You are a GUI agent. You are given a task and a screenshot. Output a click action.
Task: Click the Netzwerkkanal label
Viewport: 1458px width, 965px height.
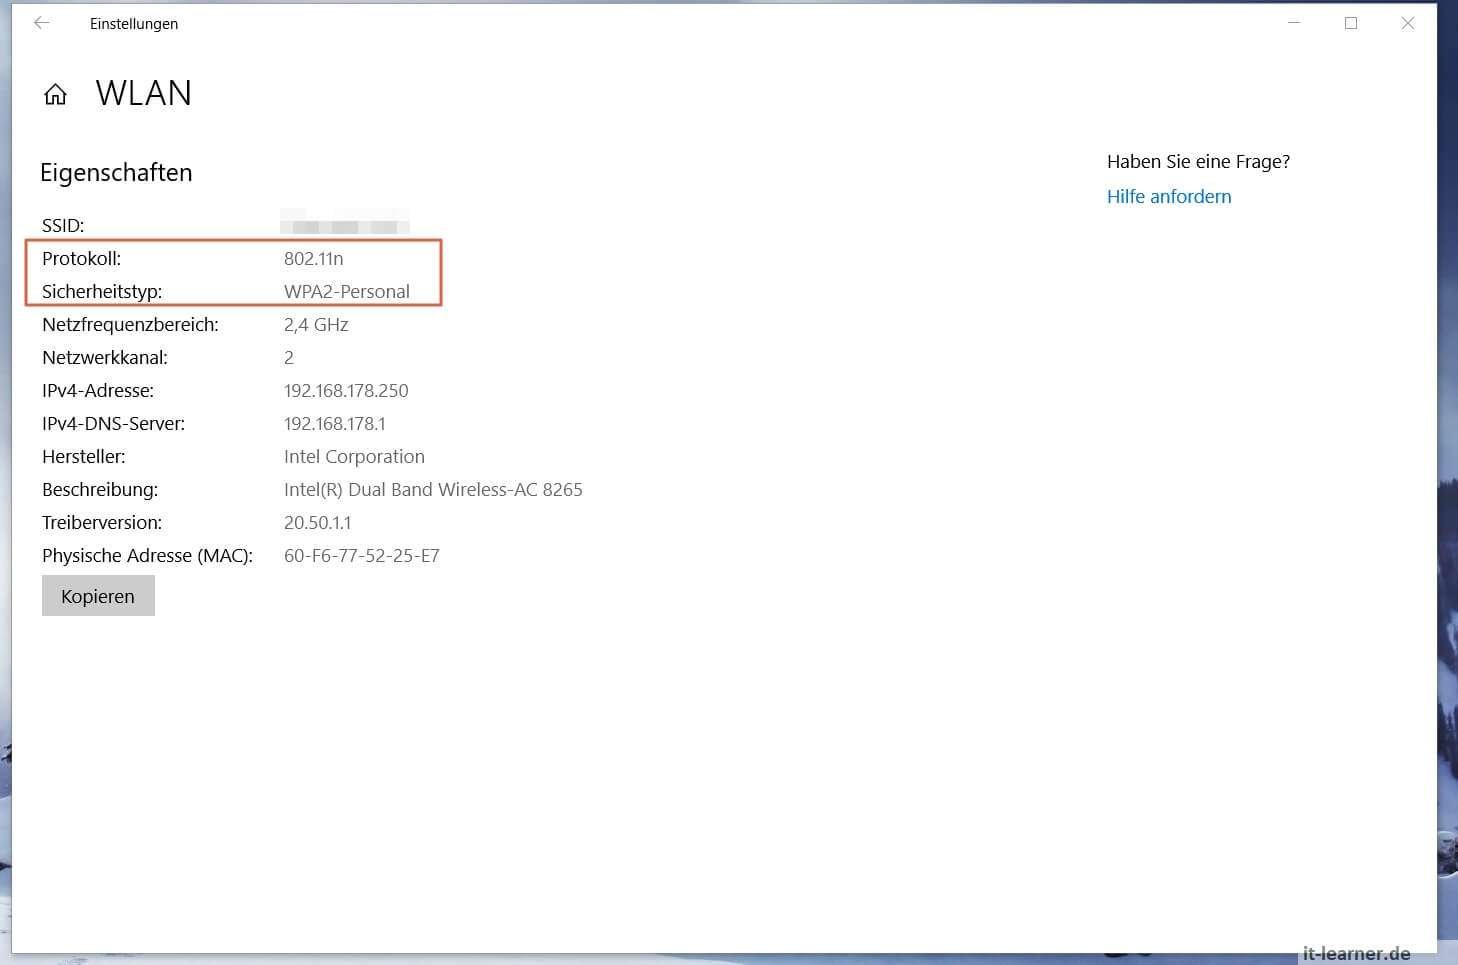tap(105, 358)
